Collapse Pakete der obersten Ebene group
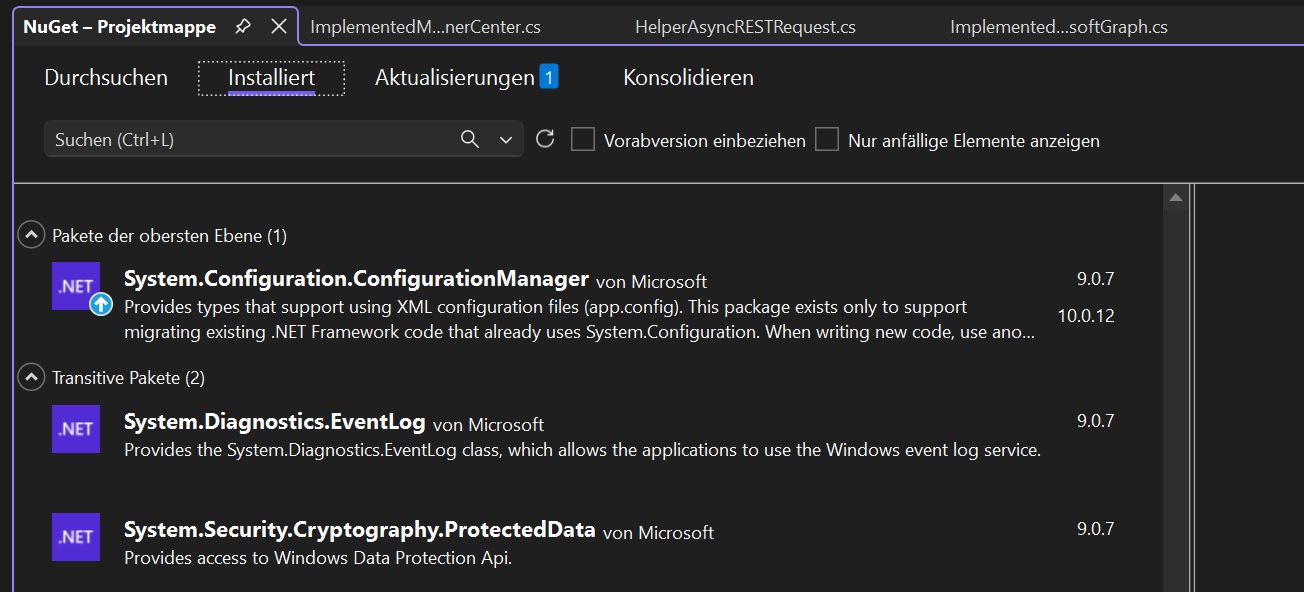This screenshot has width=1304, height=592. click(x=33, y=236)
